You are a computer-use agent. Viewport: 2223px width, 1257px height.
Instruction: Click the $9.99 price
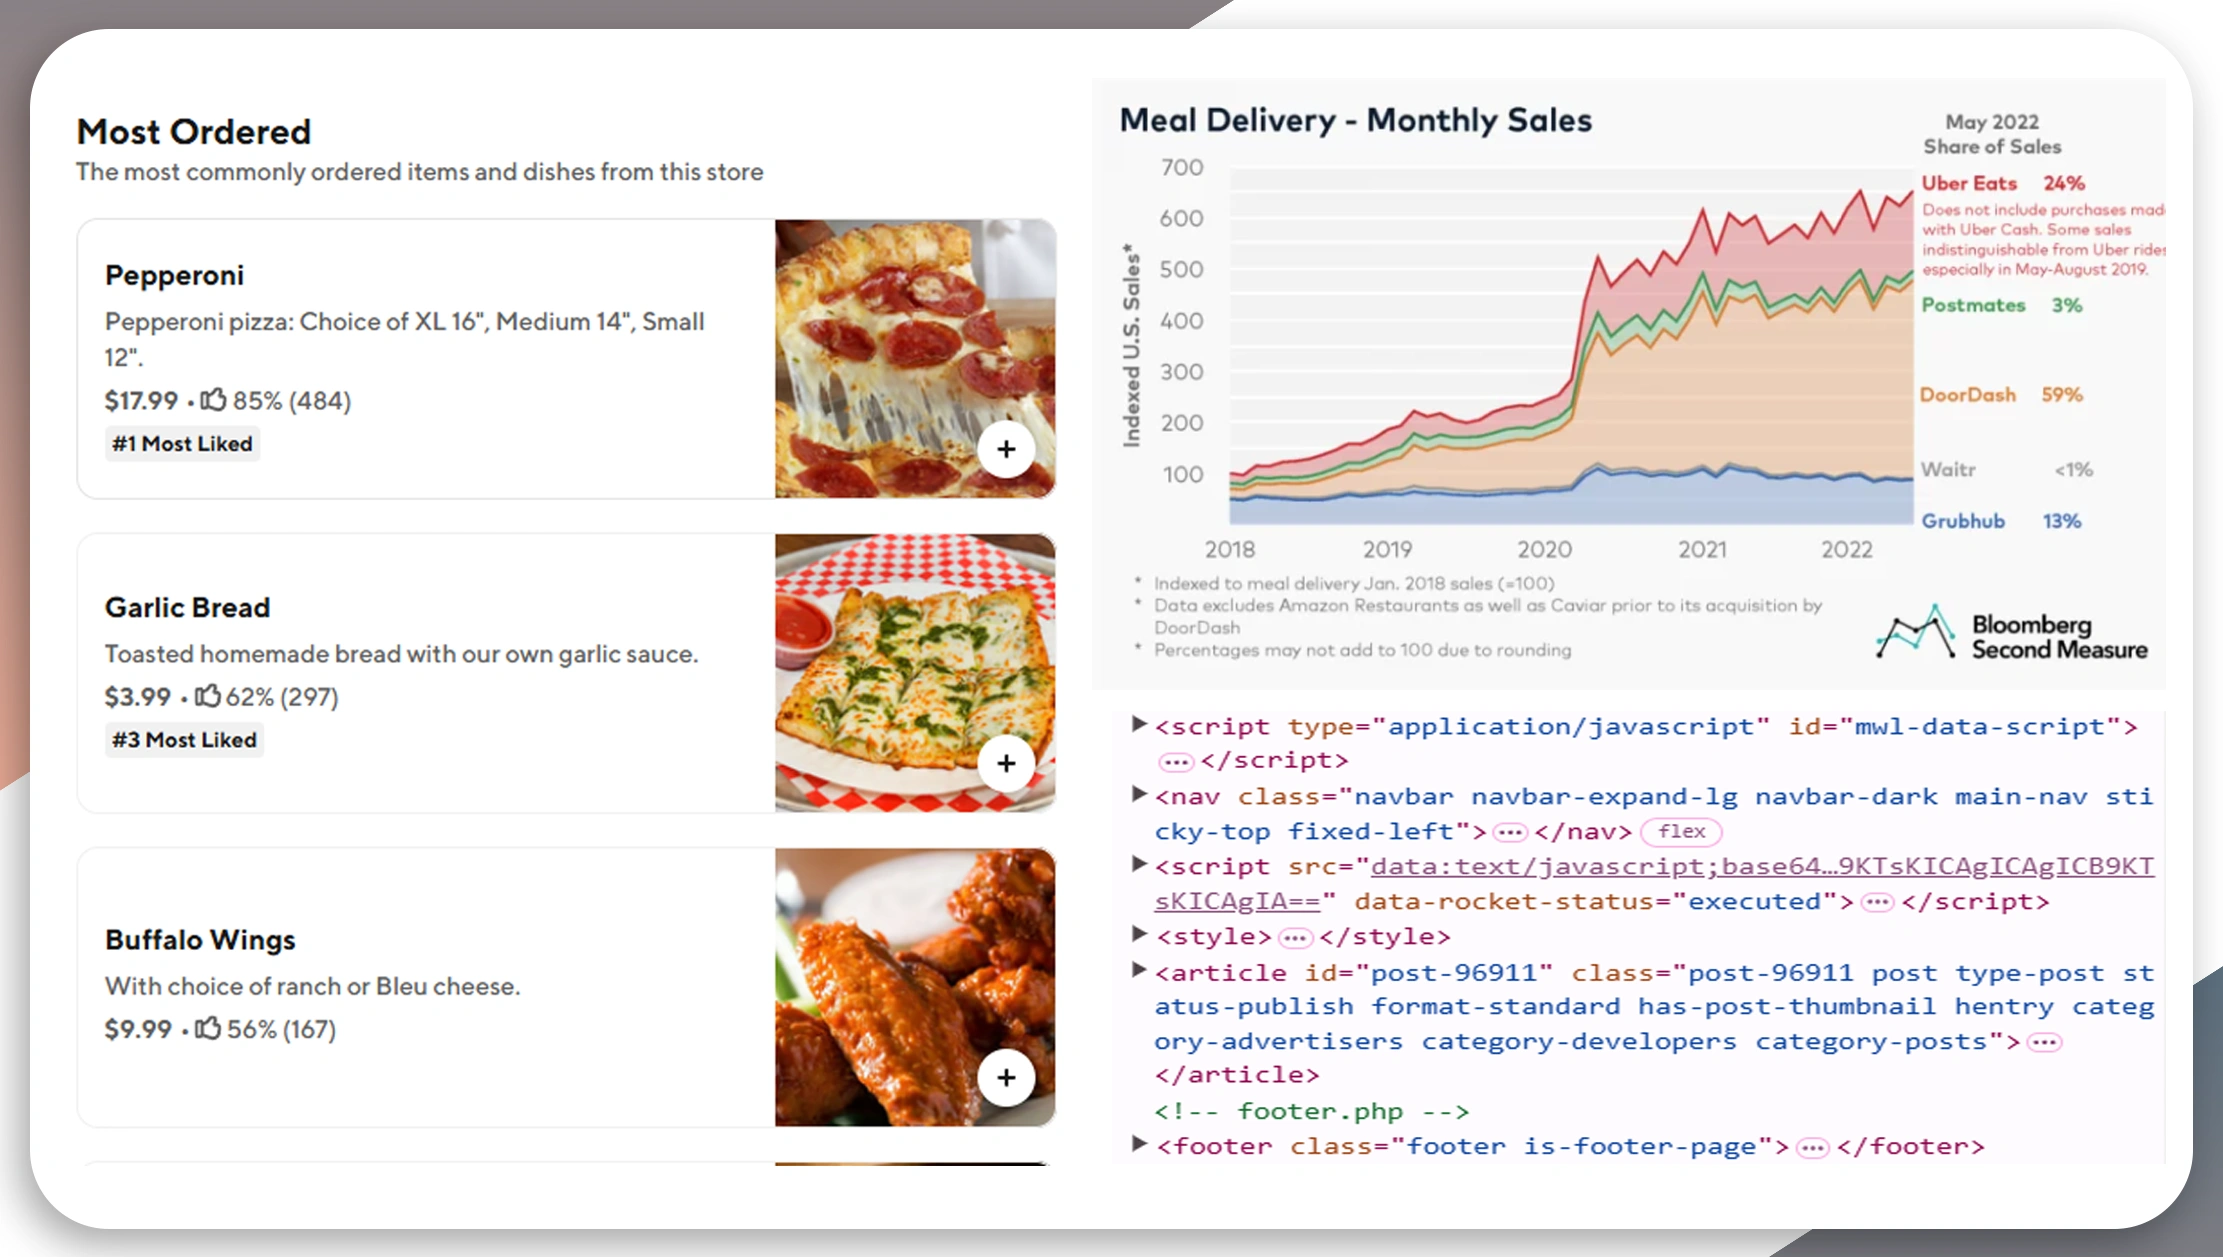click(x=138, y=1029)
